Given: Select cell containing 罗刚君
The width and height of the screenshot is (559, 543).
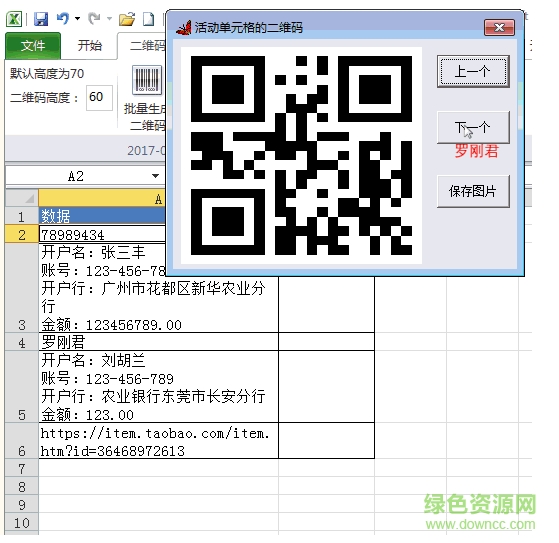Looking at the screenshot, I should tap(159, 342).
